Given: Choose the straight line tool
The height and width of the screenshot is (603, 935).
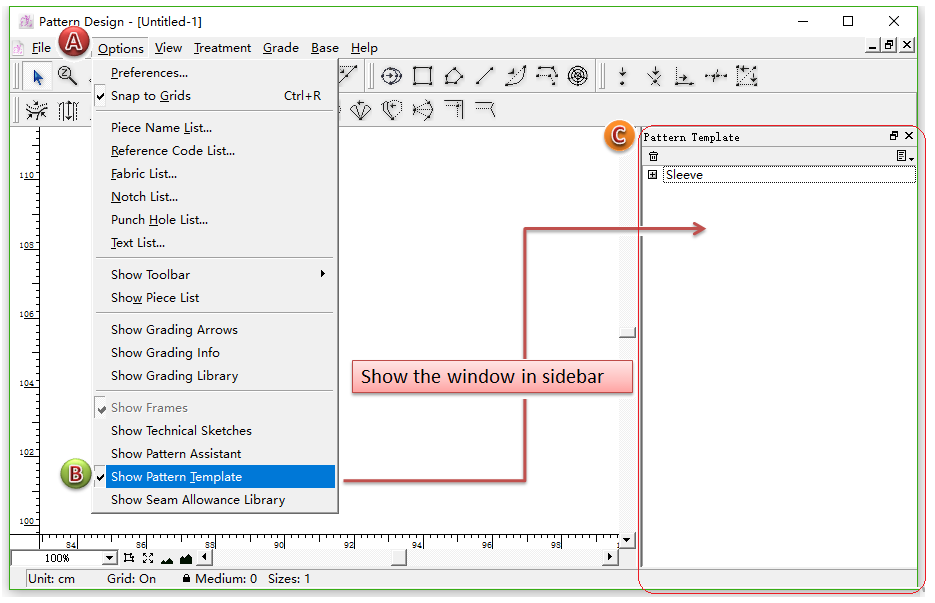Looking at the screenshot, I should tap(484, 76).
